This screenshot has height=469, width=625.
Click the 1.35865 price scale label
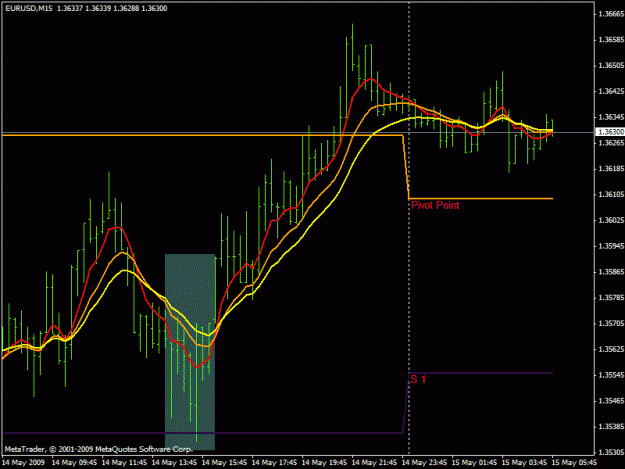(x=611, y=272)
